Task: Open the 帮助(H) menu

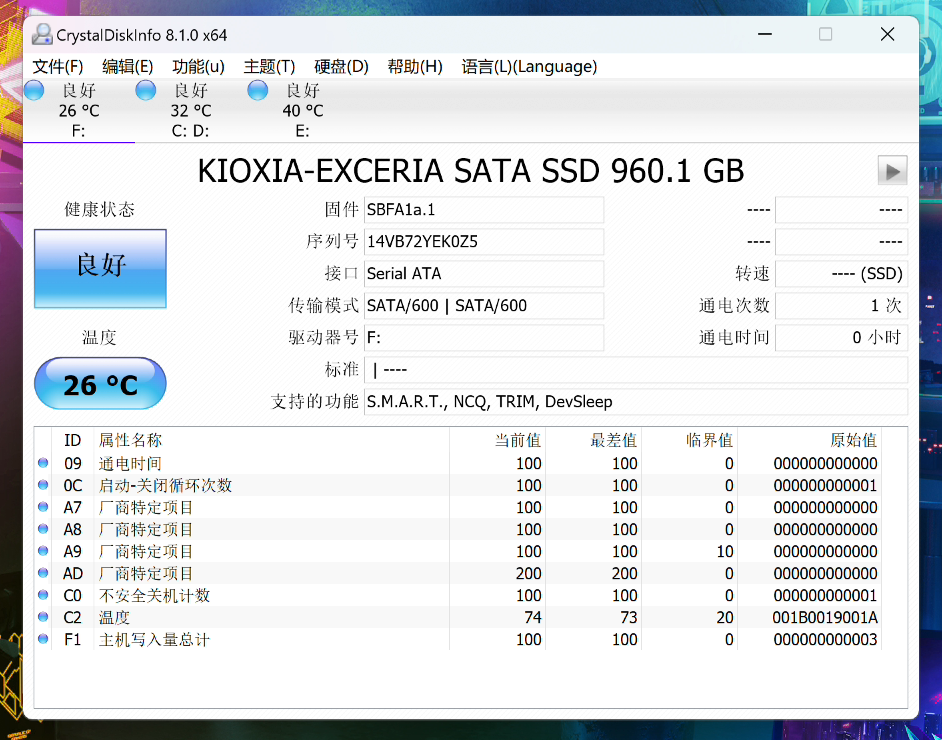Action: [x=415, y=67]
